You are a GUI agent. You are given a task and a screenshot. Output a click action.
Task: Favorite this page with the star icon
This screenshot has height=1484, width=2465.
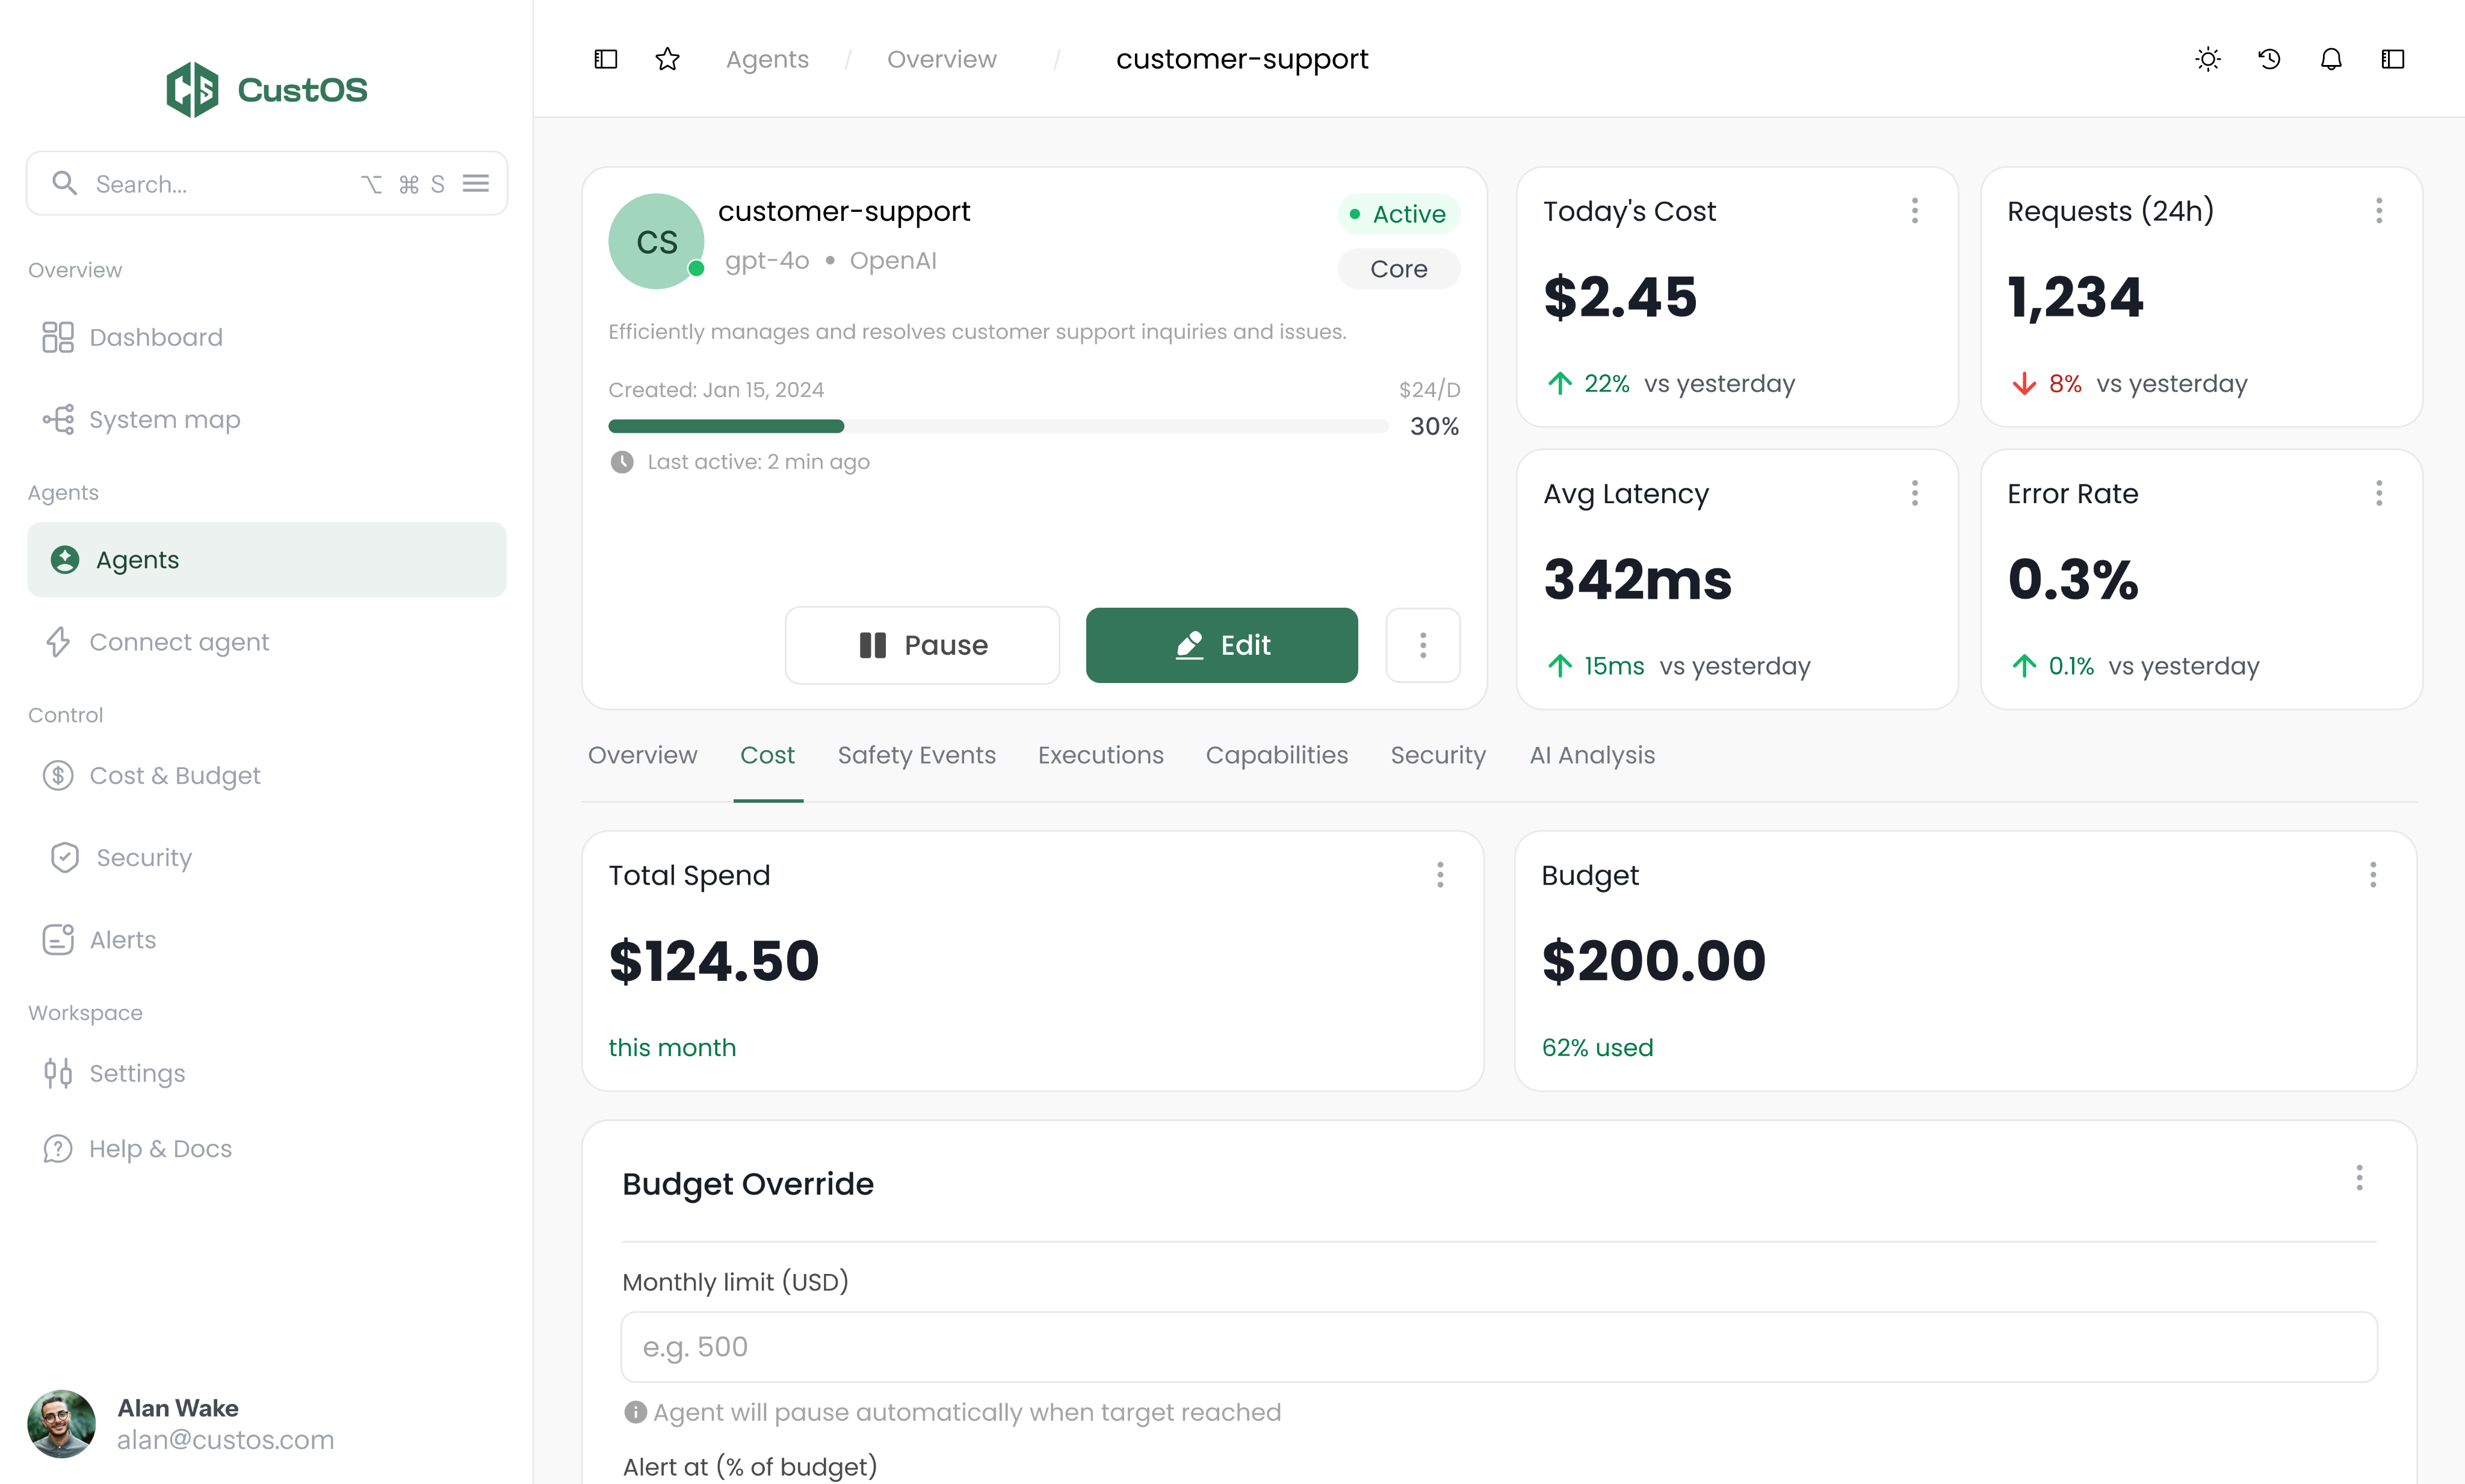[667, 59]
